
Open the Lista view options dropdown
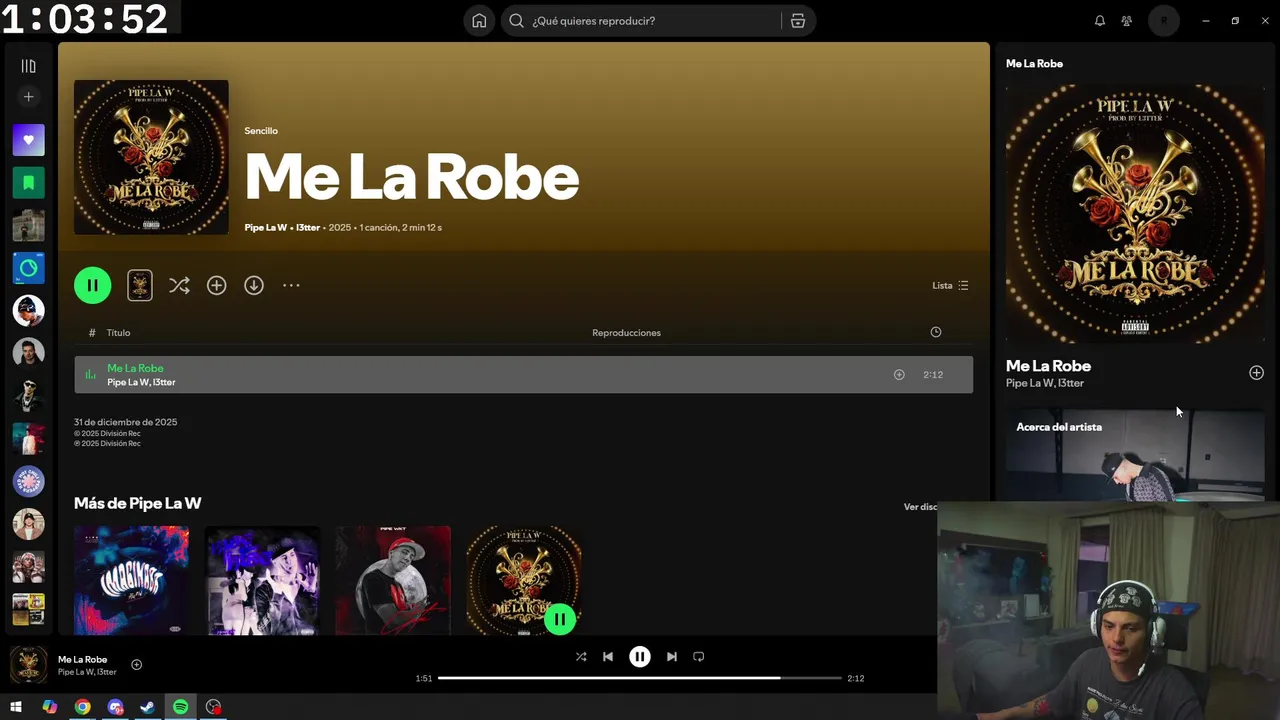(950, 285)
